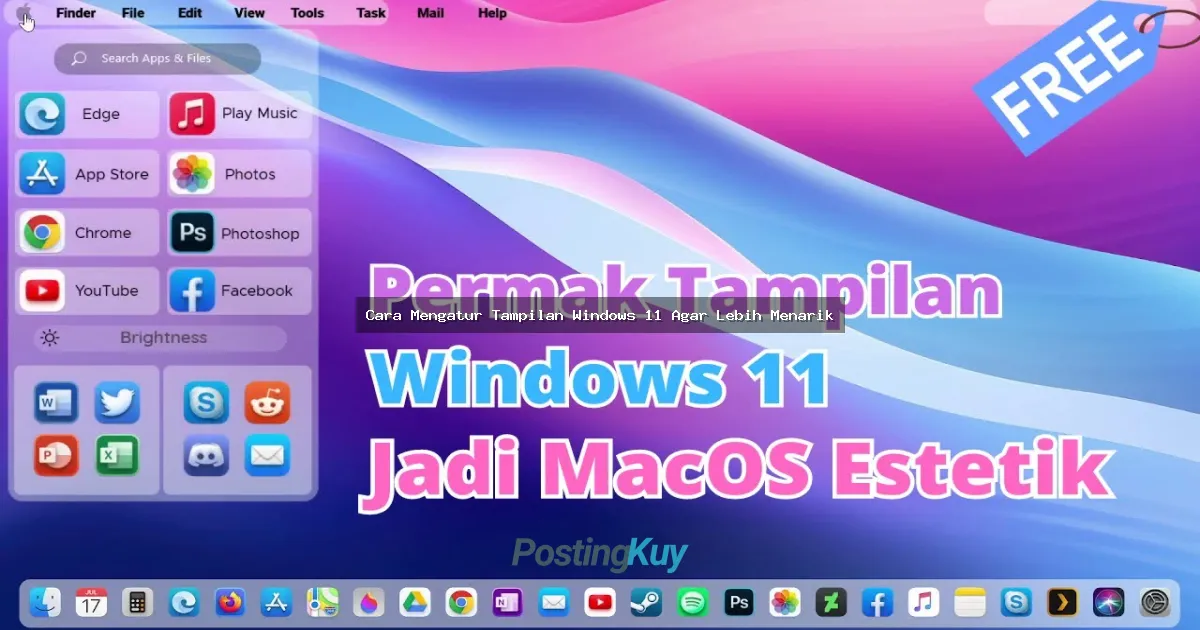Viewport: 1200px width, 630px height.
Task: Open the Skype icon in launcher panel
Action: [206, 403]
